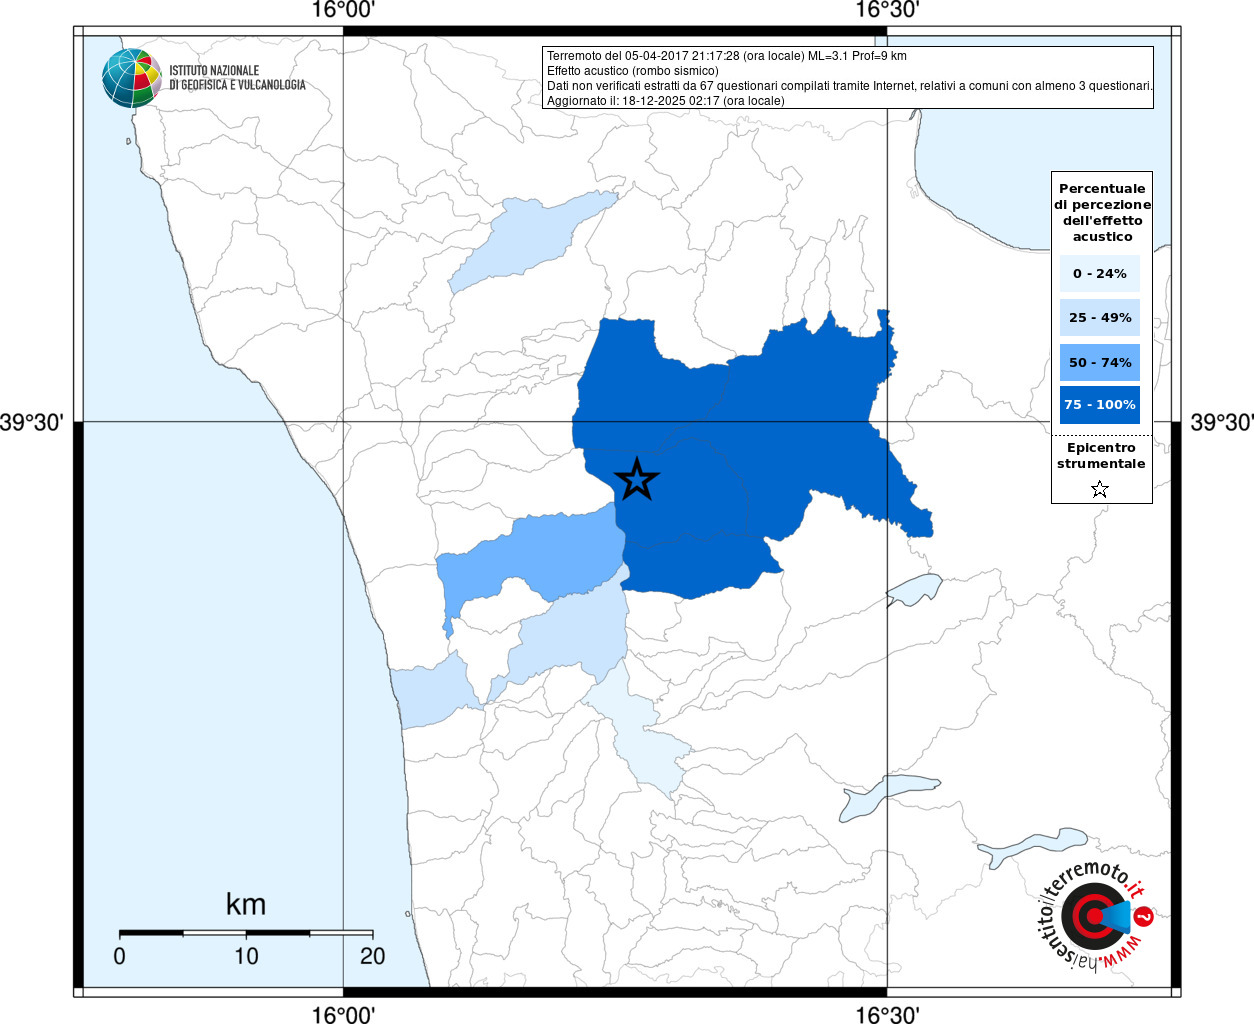Image resolution: width=1254 pixels, height=1024 pixels.
Task: Click the left 39°30' latitude label
Action: pyautogui.click(x=32, y=422)
